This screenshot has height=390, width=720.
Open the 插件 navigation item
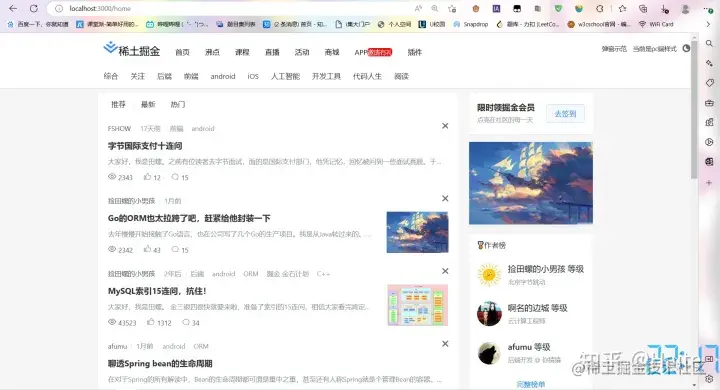tap(415, 52)
